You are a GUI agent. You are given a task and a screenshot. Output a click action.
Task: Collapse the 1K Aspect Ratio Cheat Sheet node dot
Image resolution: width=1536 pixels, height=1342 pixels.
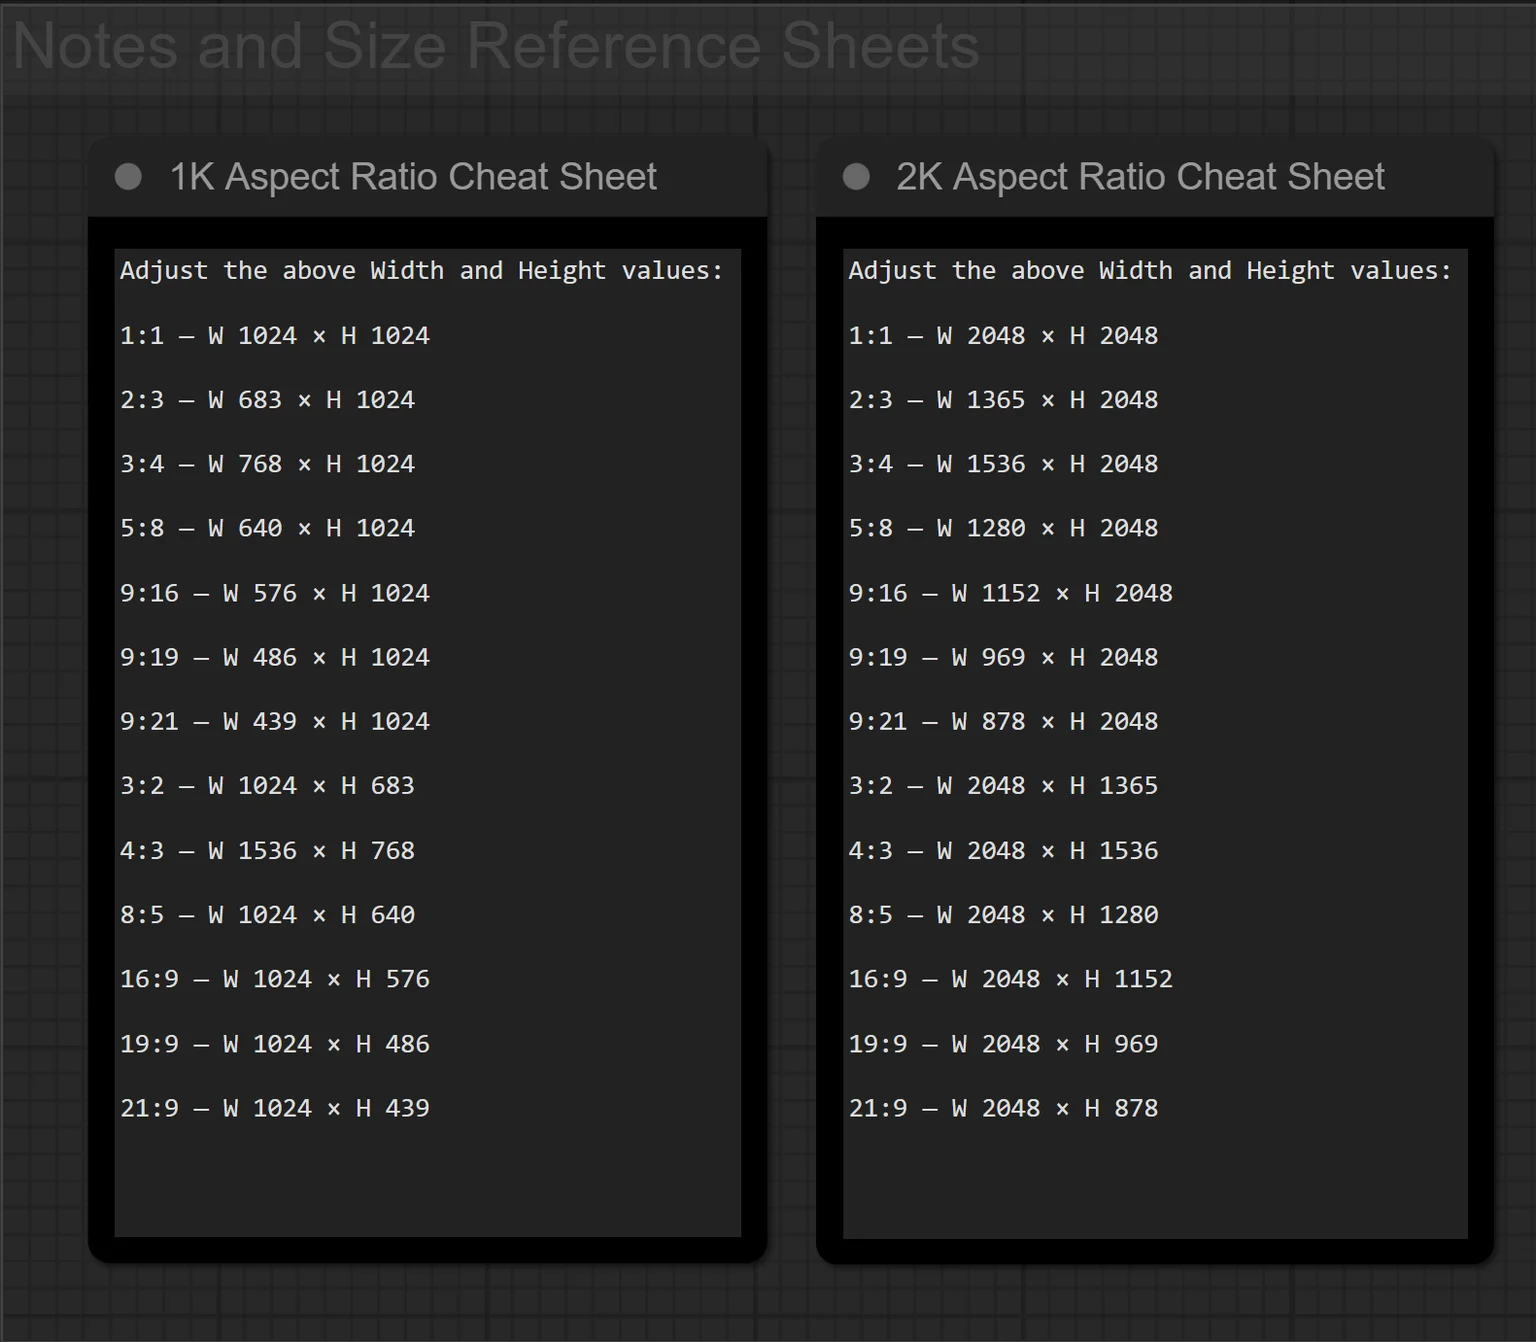pos(128,177)
